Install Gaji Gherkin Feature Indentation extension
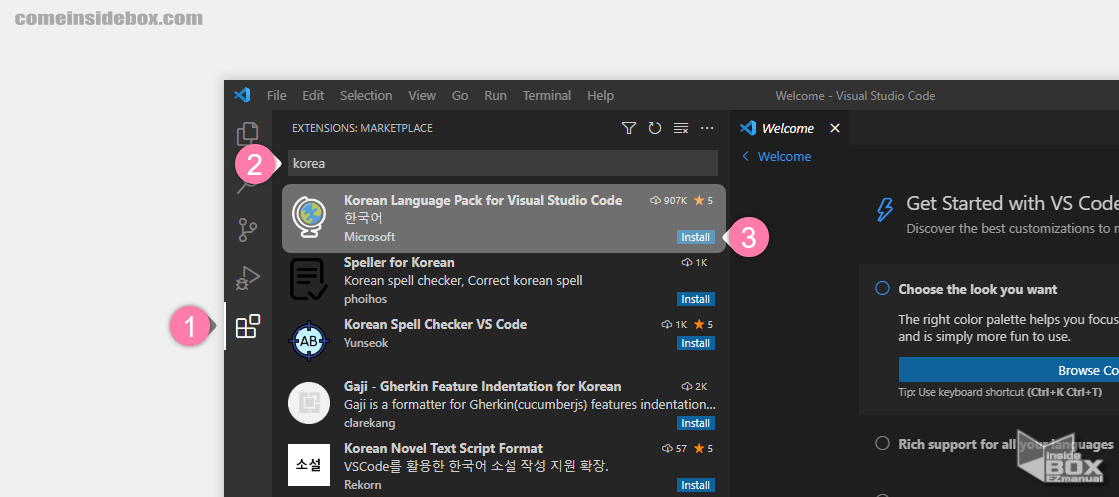 tap(696, 423)
